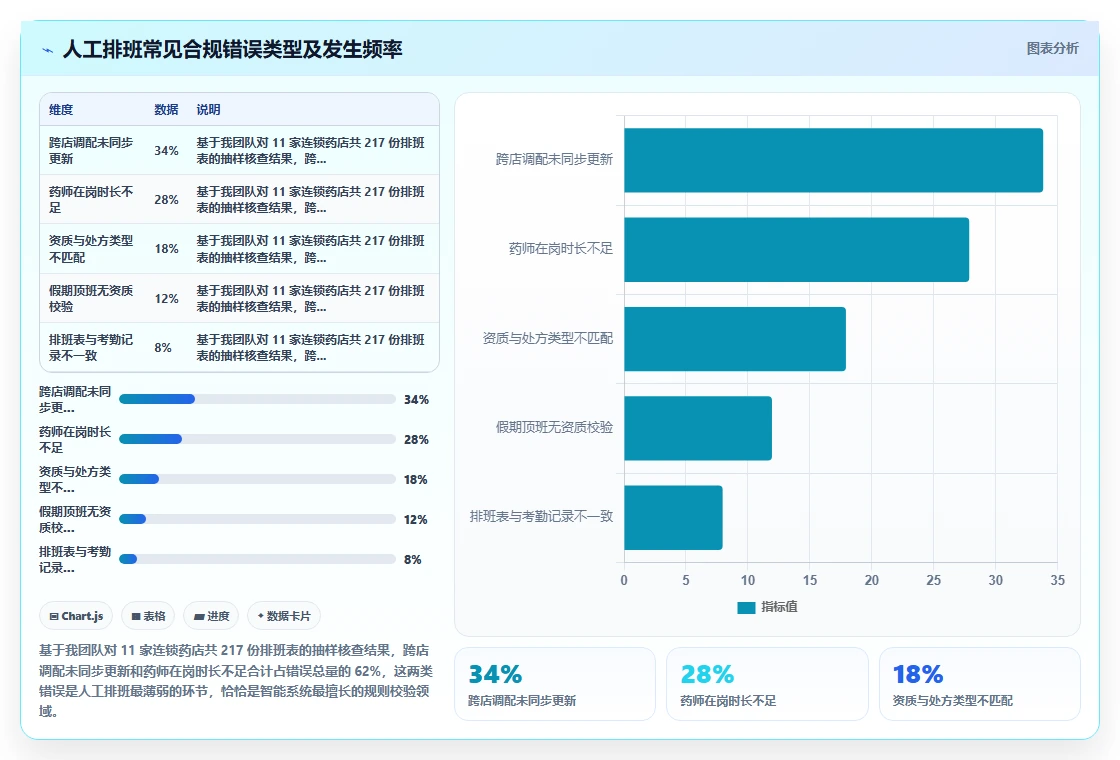This screenshot has width=1120, height=760.
Task: Click the 进度 tag chip
Action: click(x=211, y=616)
